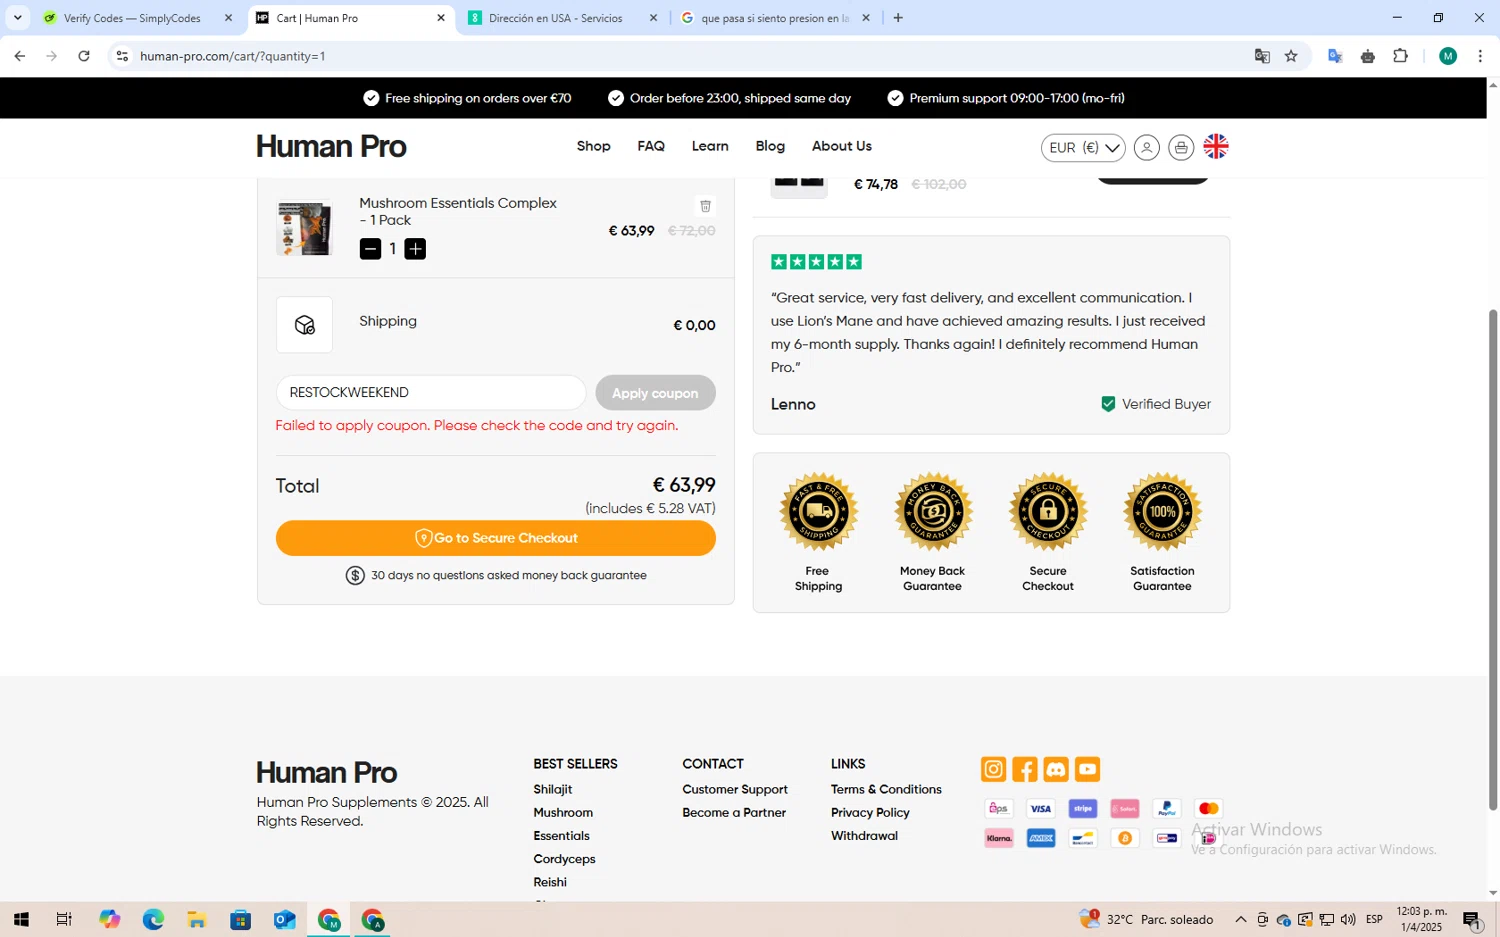Open the Blog page

coord(770,146)
